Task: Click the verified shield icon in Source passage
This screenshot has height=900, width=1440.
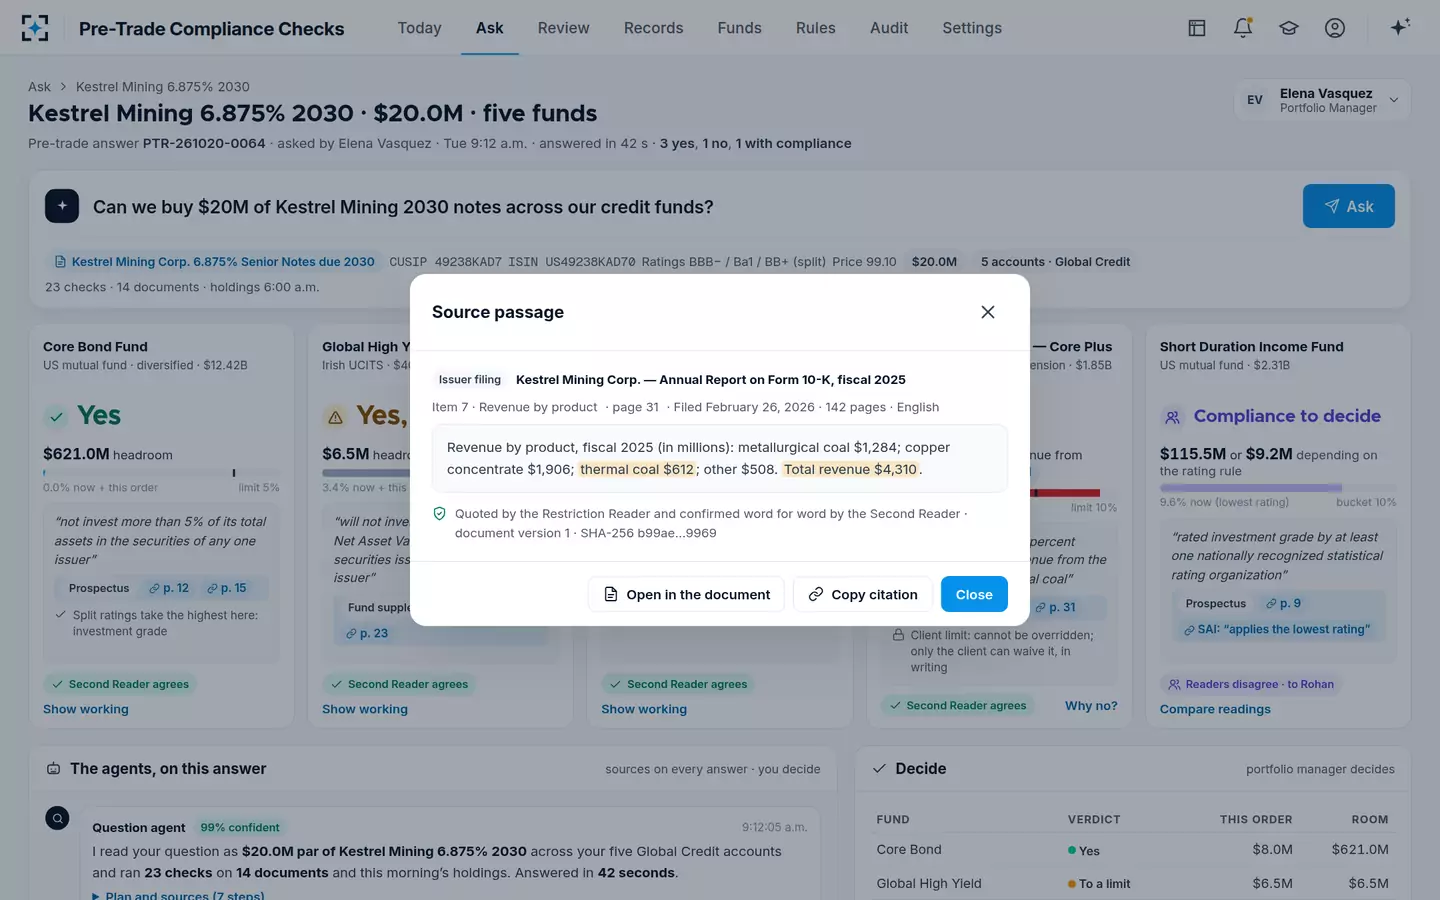Action: pyautogui.click(x=439, y=514)
